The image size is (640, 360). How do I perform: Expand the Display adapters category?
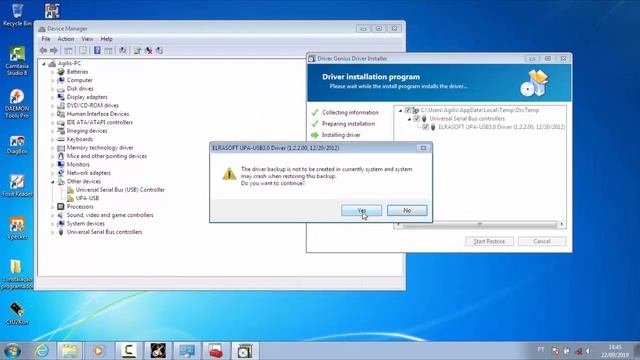[x=53, y=97]
